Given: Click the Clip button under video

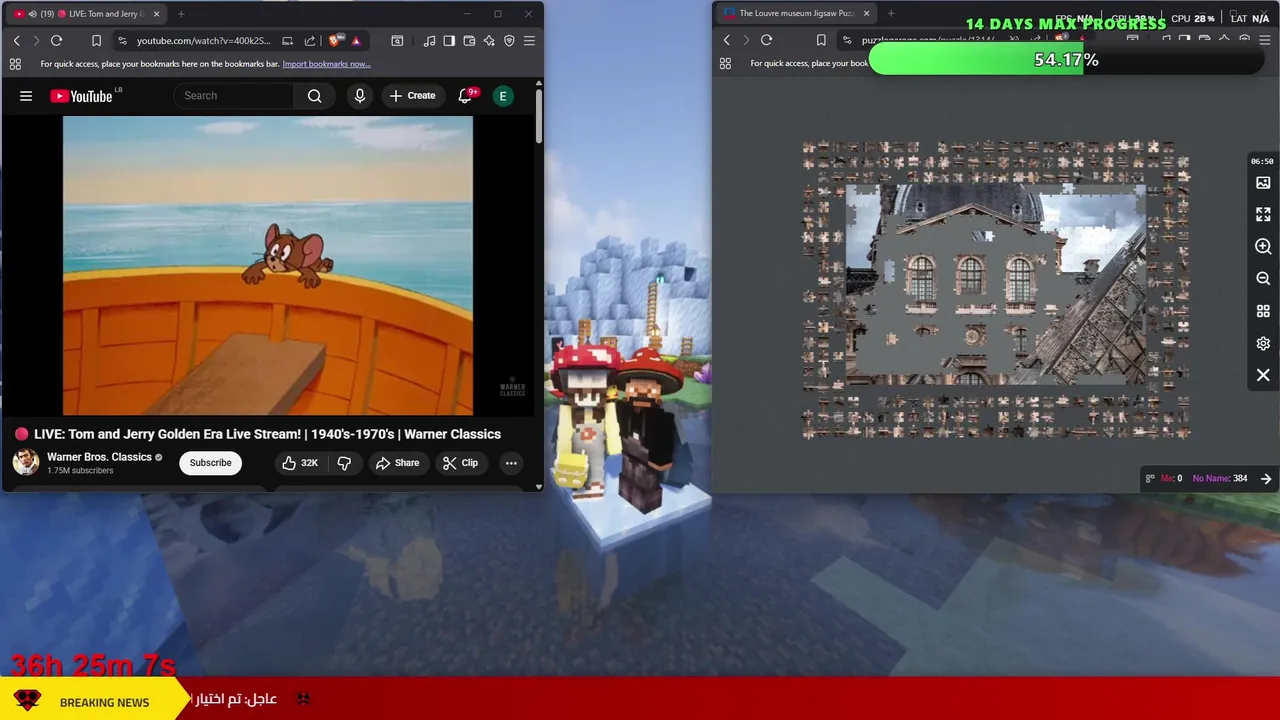Looking at the screenshot, I should (460, 463).
